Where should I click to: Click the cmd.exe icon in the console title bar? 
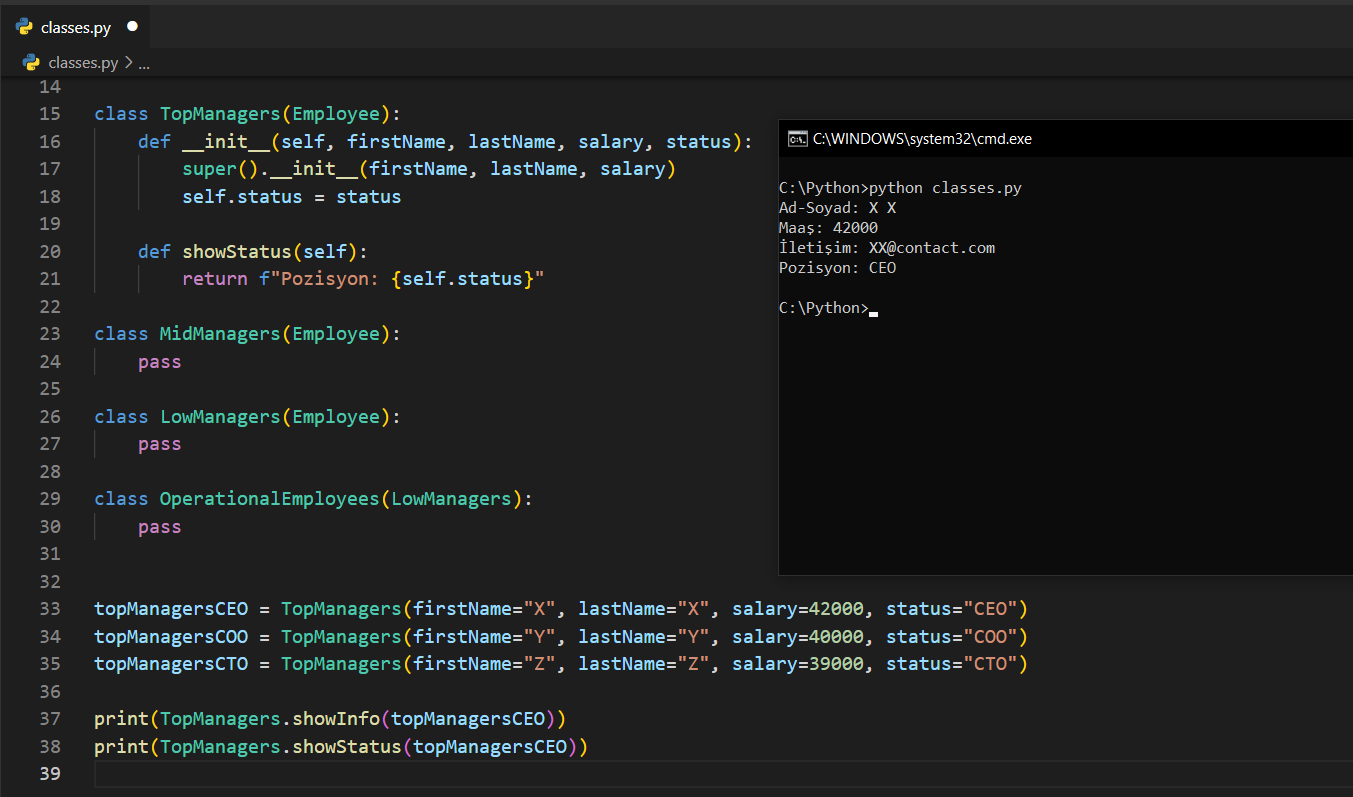click(797, 139)
